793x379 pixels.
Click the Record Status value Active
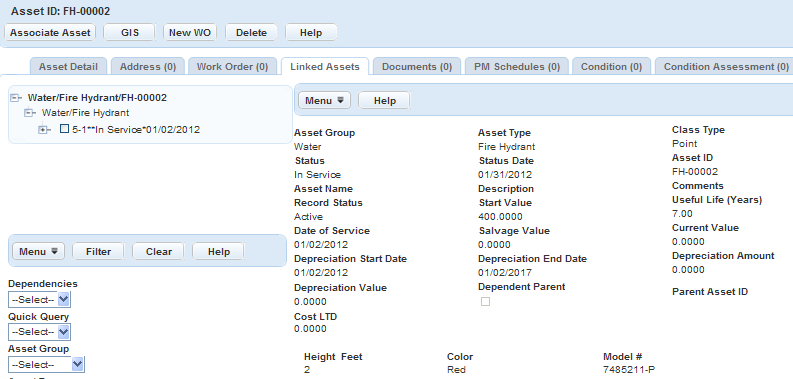pyautogui.click(x=309, y=217)
